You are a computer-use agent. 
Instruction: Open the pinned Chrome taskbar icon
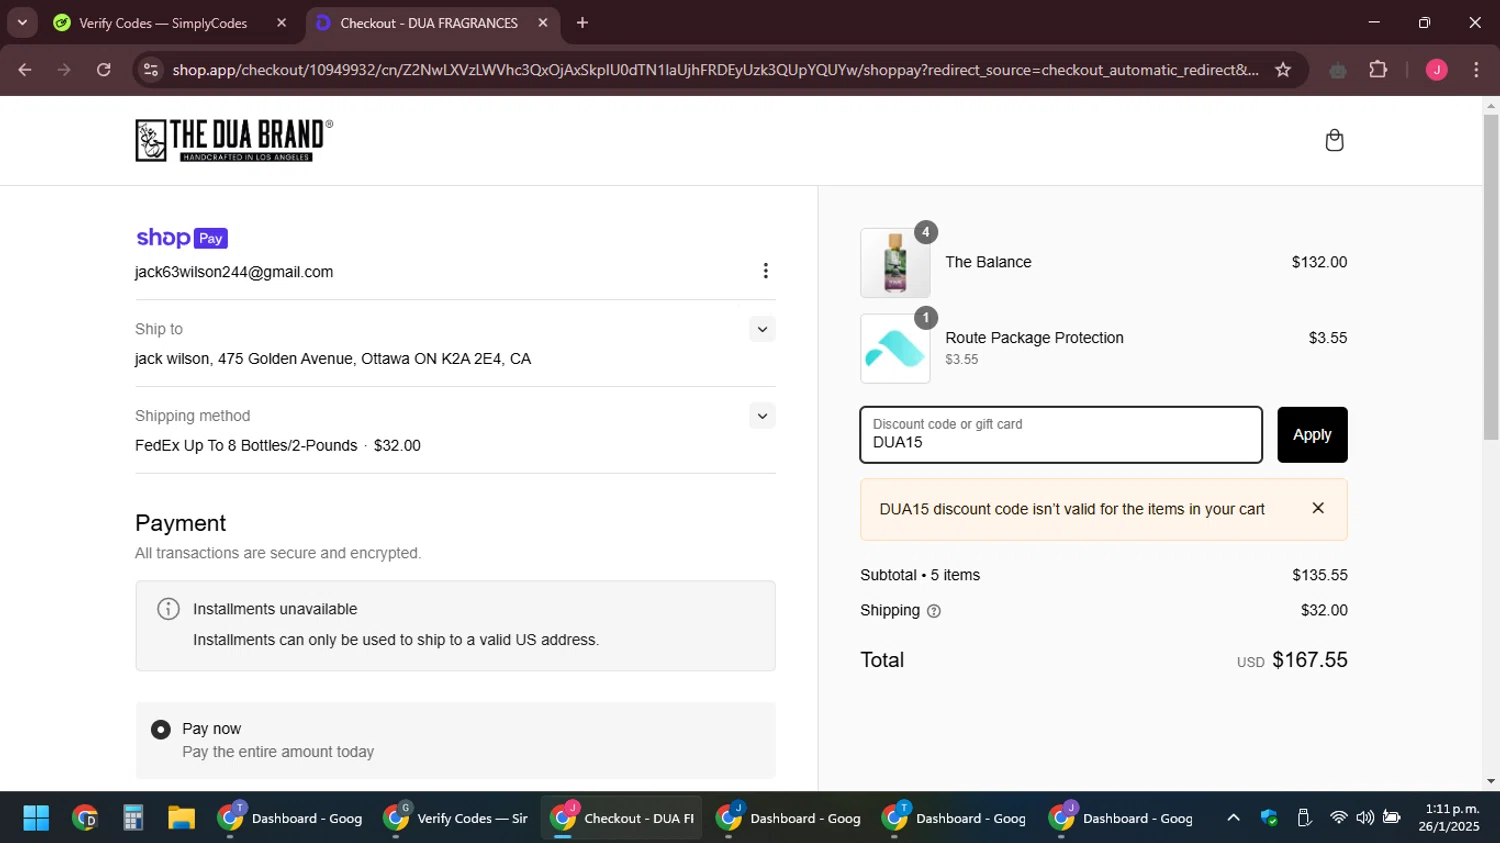(x=85, y=818)
